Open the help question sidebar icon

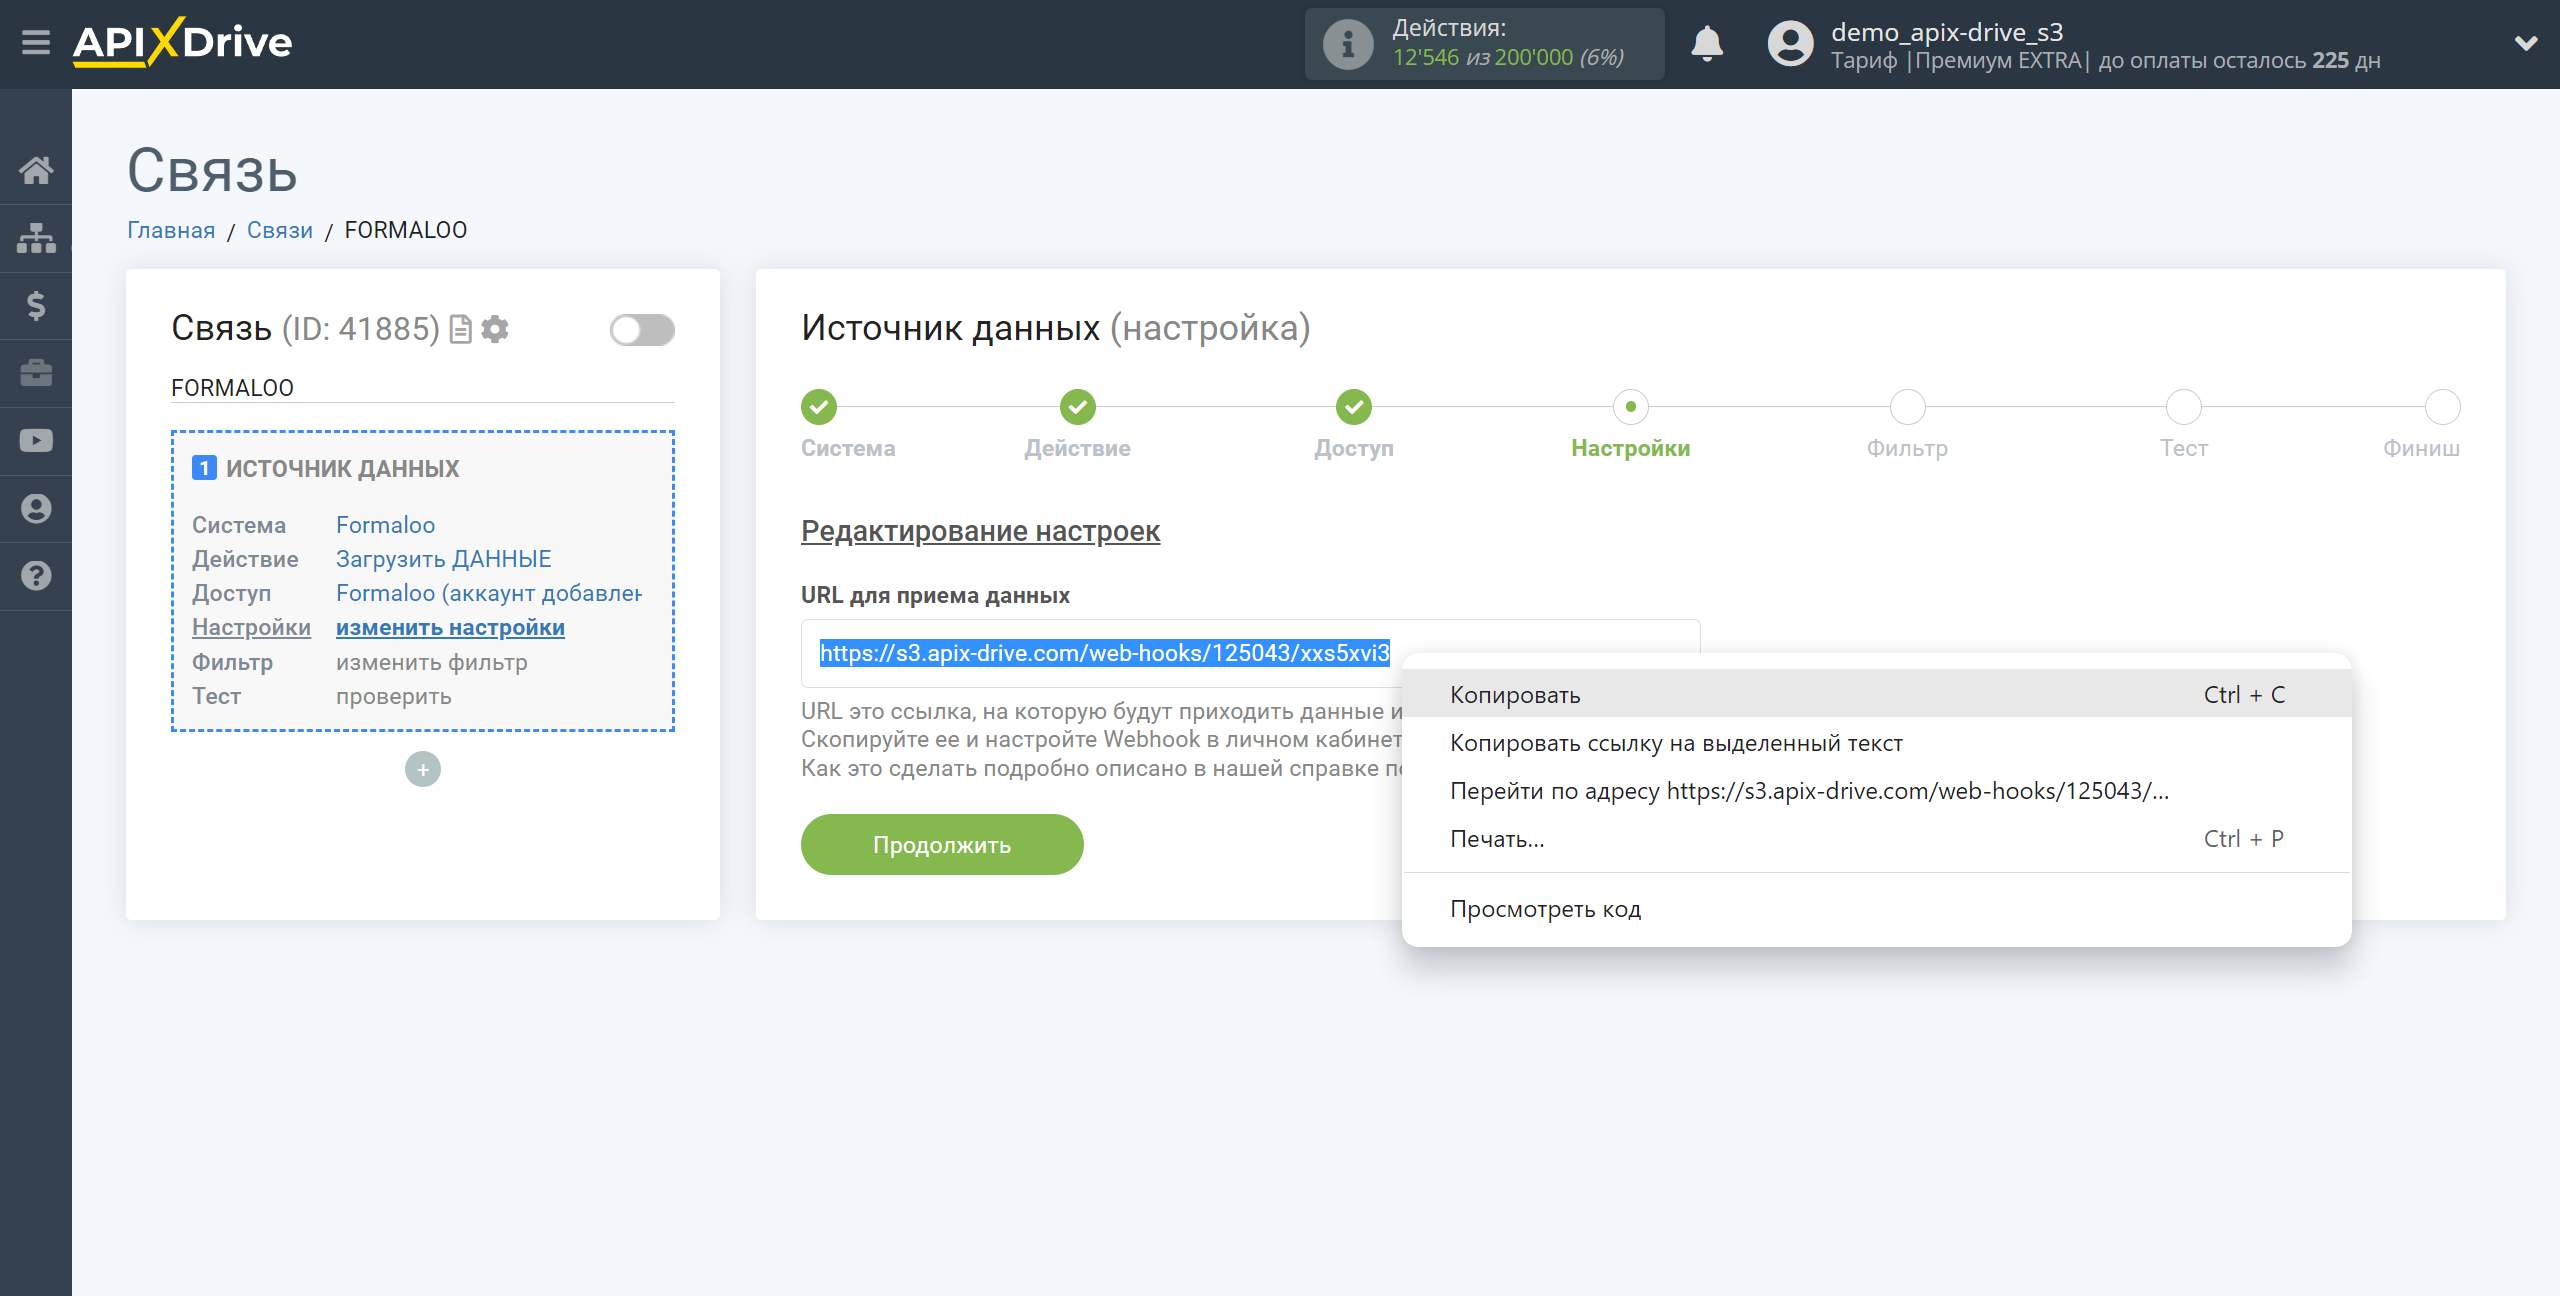36,576
